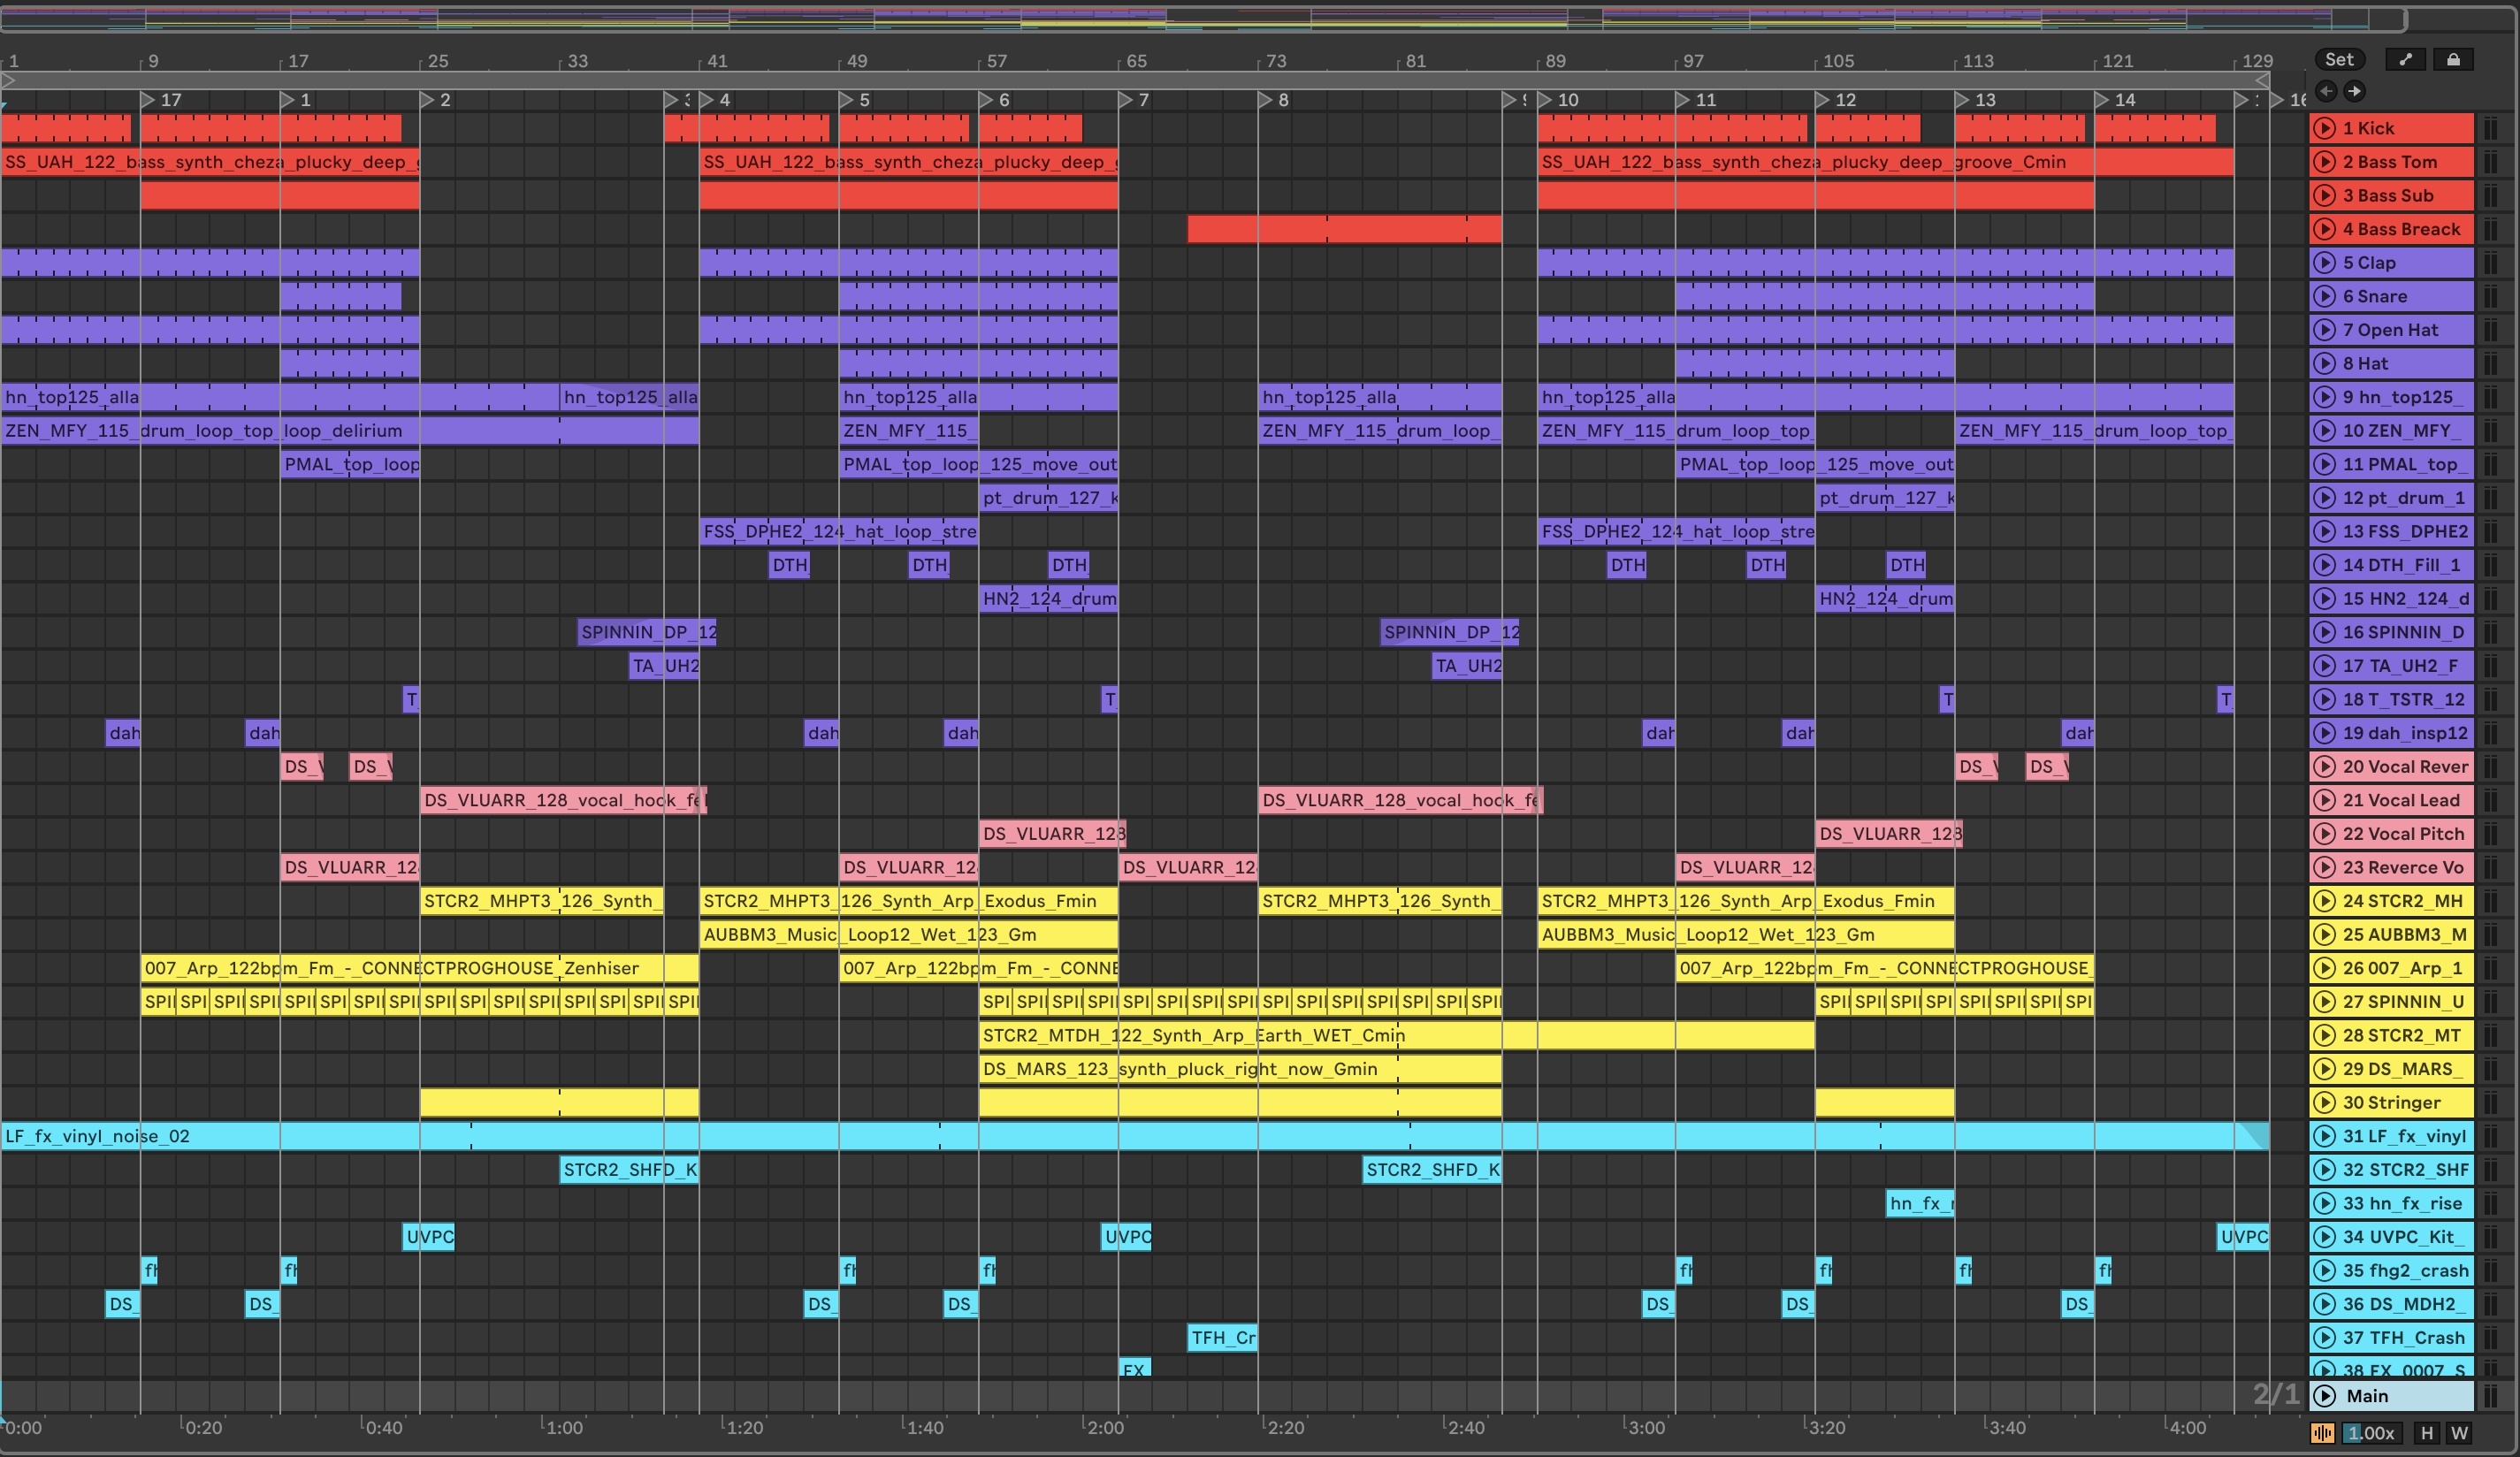Click the H optimize height button
2520x1457 pixels.
[x=2427, y=1433]
